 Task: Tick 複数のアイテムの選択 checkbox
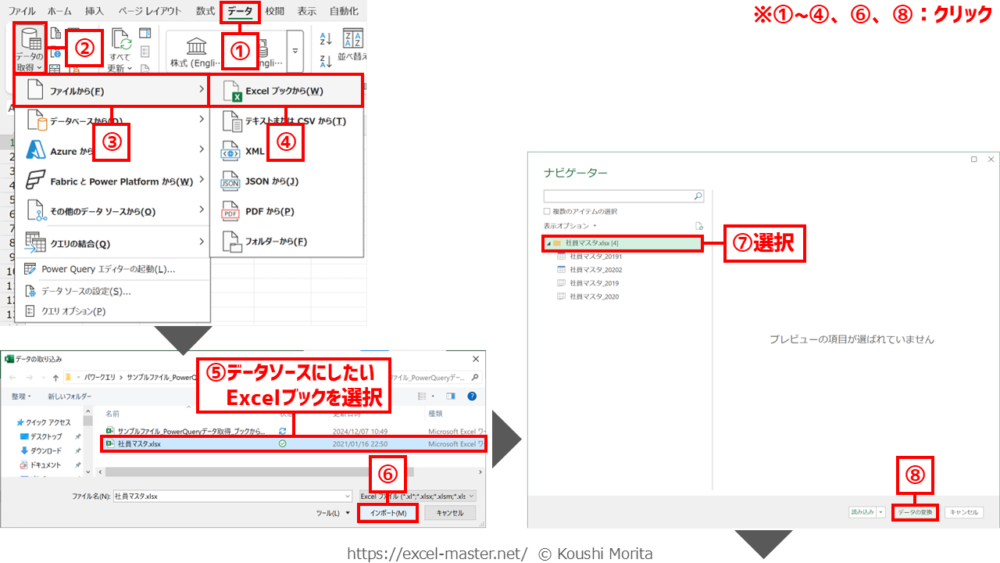pos(547,212)
